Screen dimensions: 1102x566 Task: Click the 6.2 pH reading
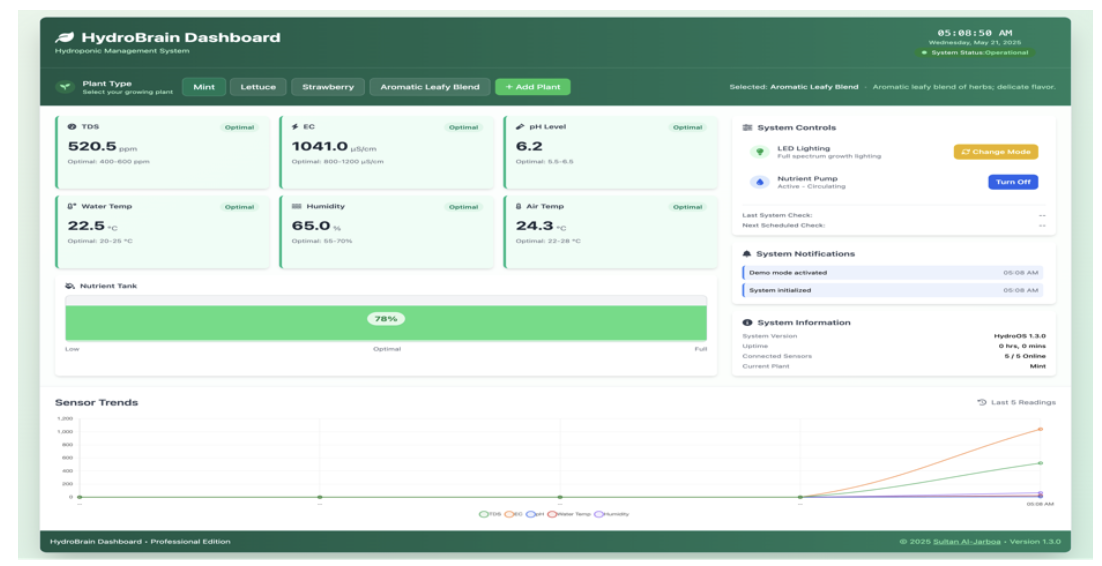[529, 146]
